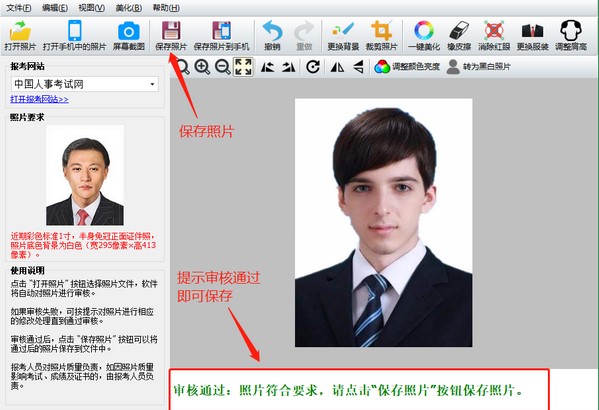Viewport: 599px width, 410px height.
Task: Open the 更换服装 clothing changer
Action: click(533, 35)
